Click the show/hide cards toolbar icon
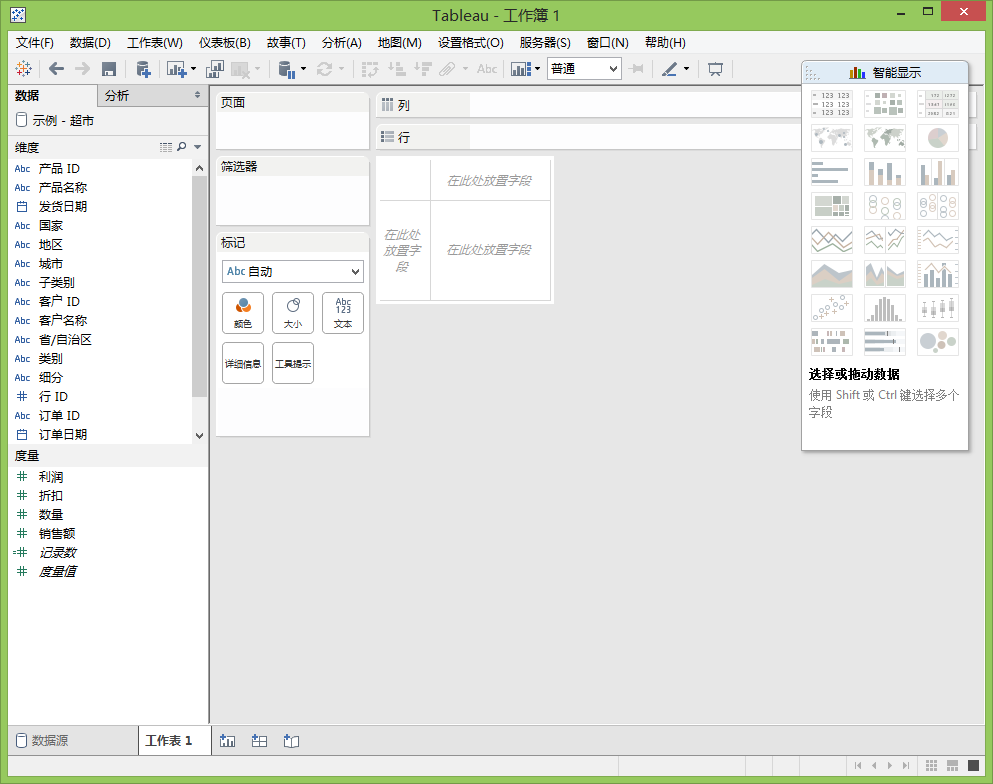 [x=521, y=68]
